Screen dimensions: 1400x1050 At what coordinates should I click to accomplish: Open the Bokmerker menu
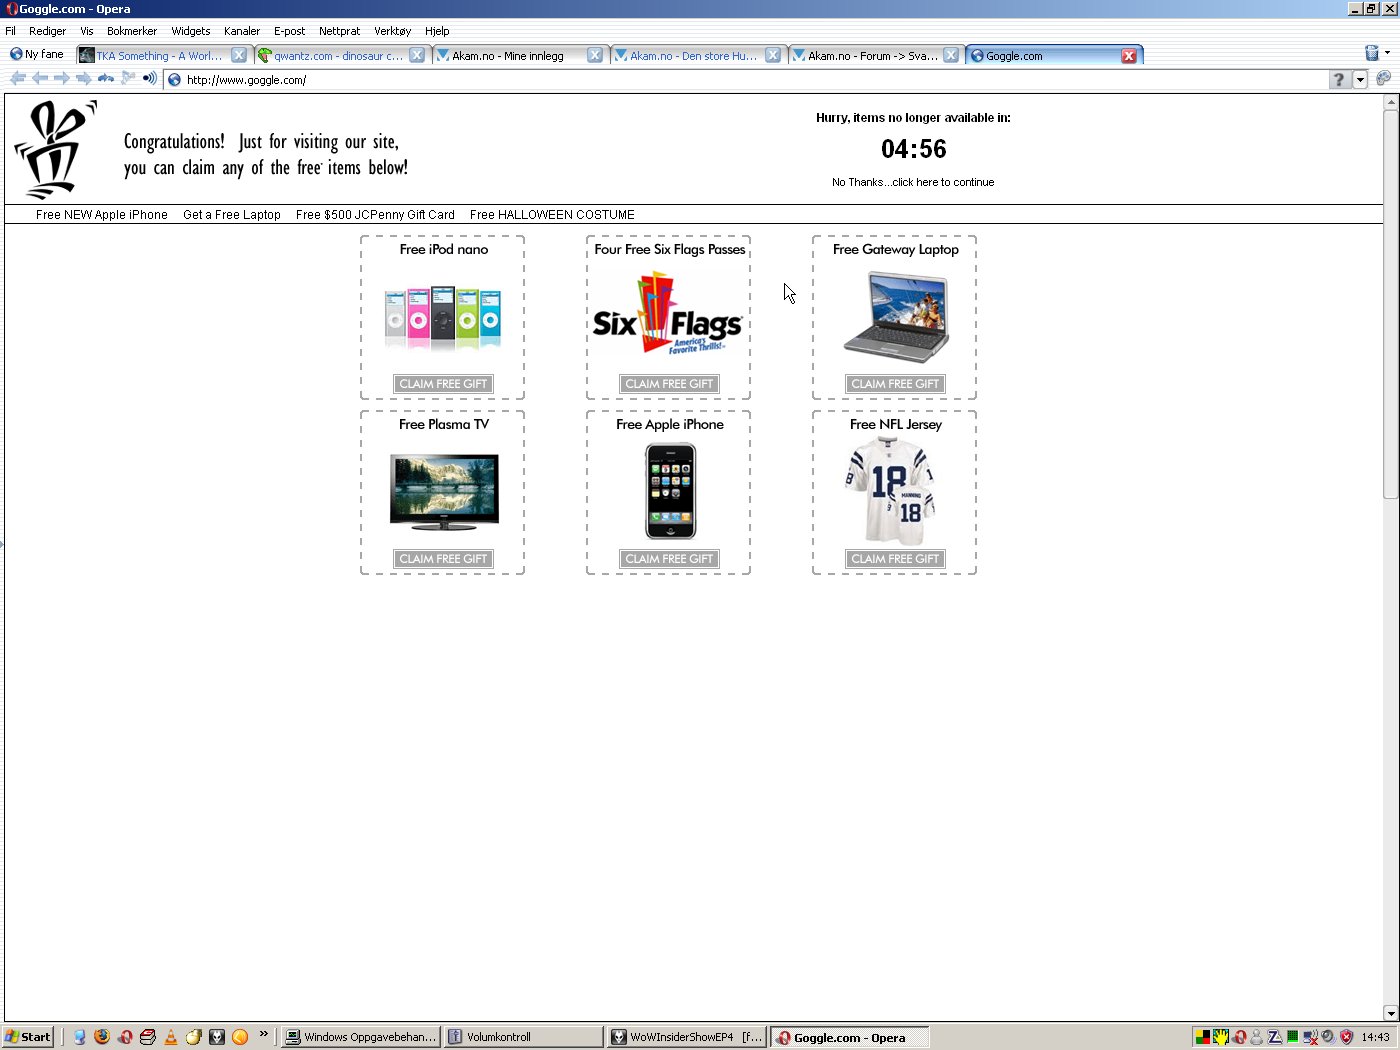pyautogui.click(x=132, y=31)
